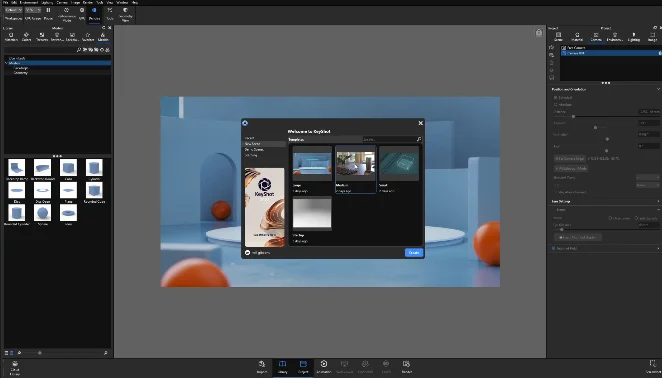The height and width of the screenshot is (378, 662).
Task: Open the Window menu
Action: 122,3
